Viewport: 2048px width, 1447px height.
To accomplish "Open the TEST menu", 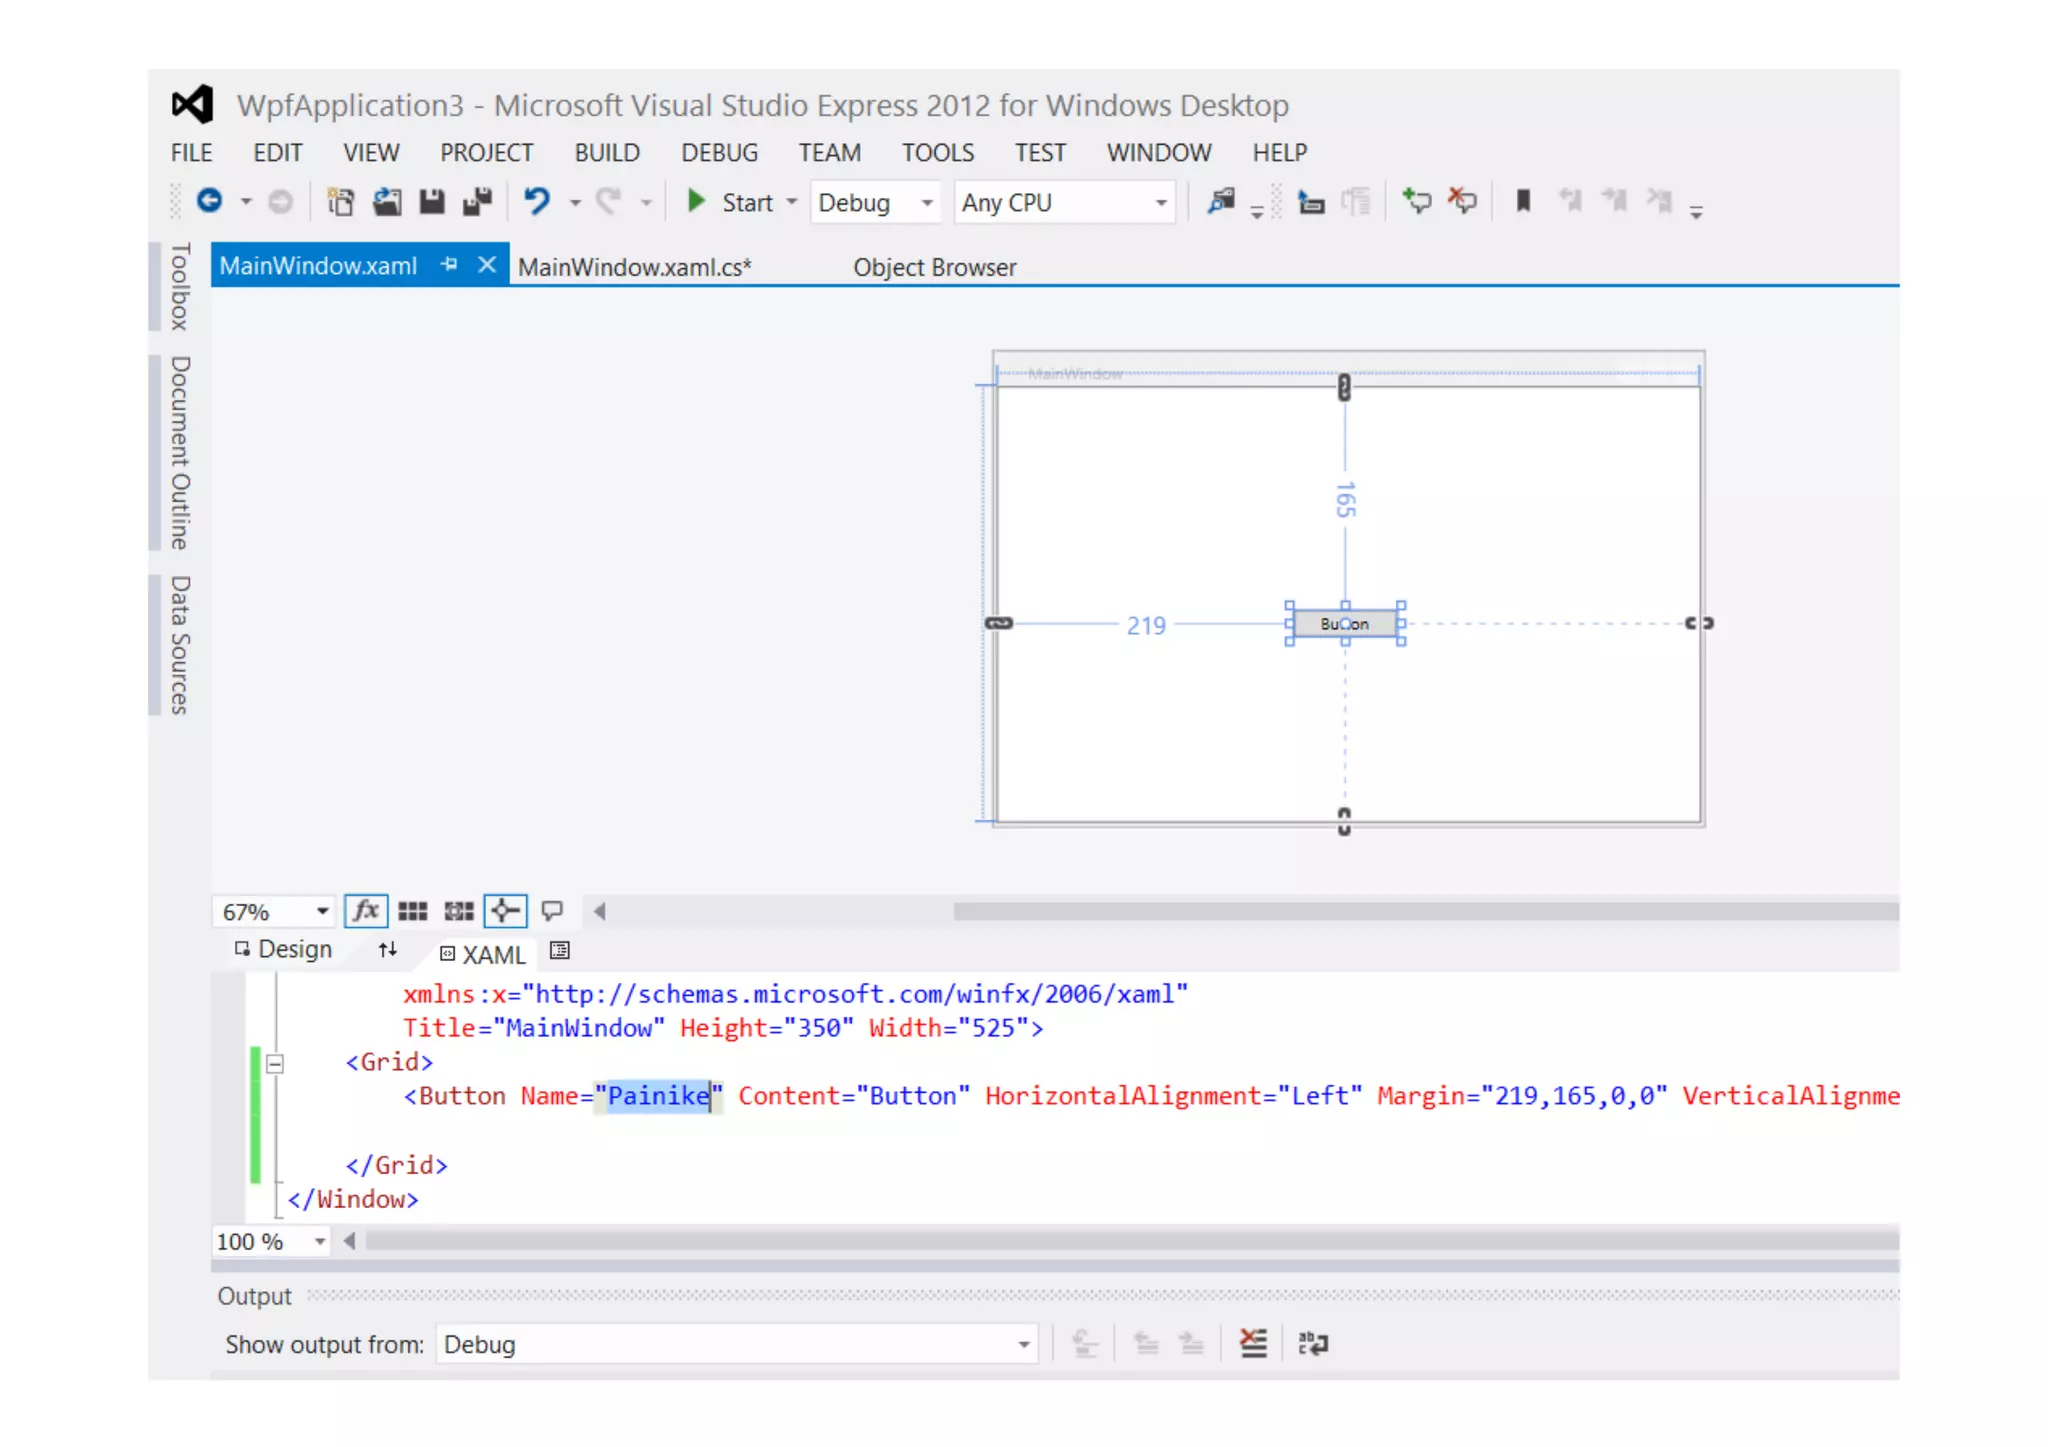I will (1040, 153).
